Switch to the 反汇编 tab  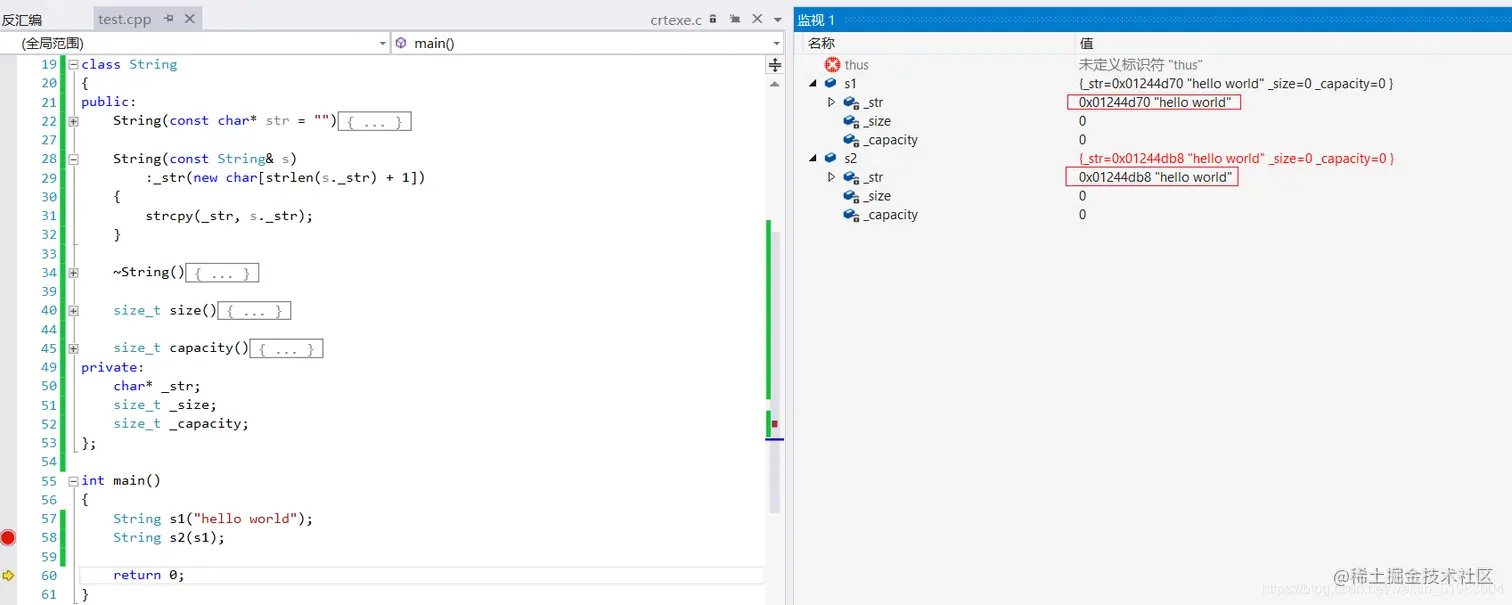pos(22,19)
